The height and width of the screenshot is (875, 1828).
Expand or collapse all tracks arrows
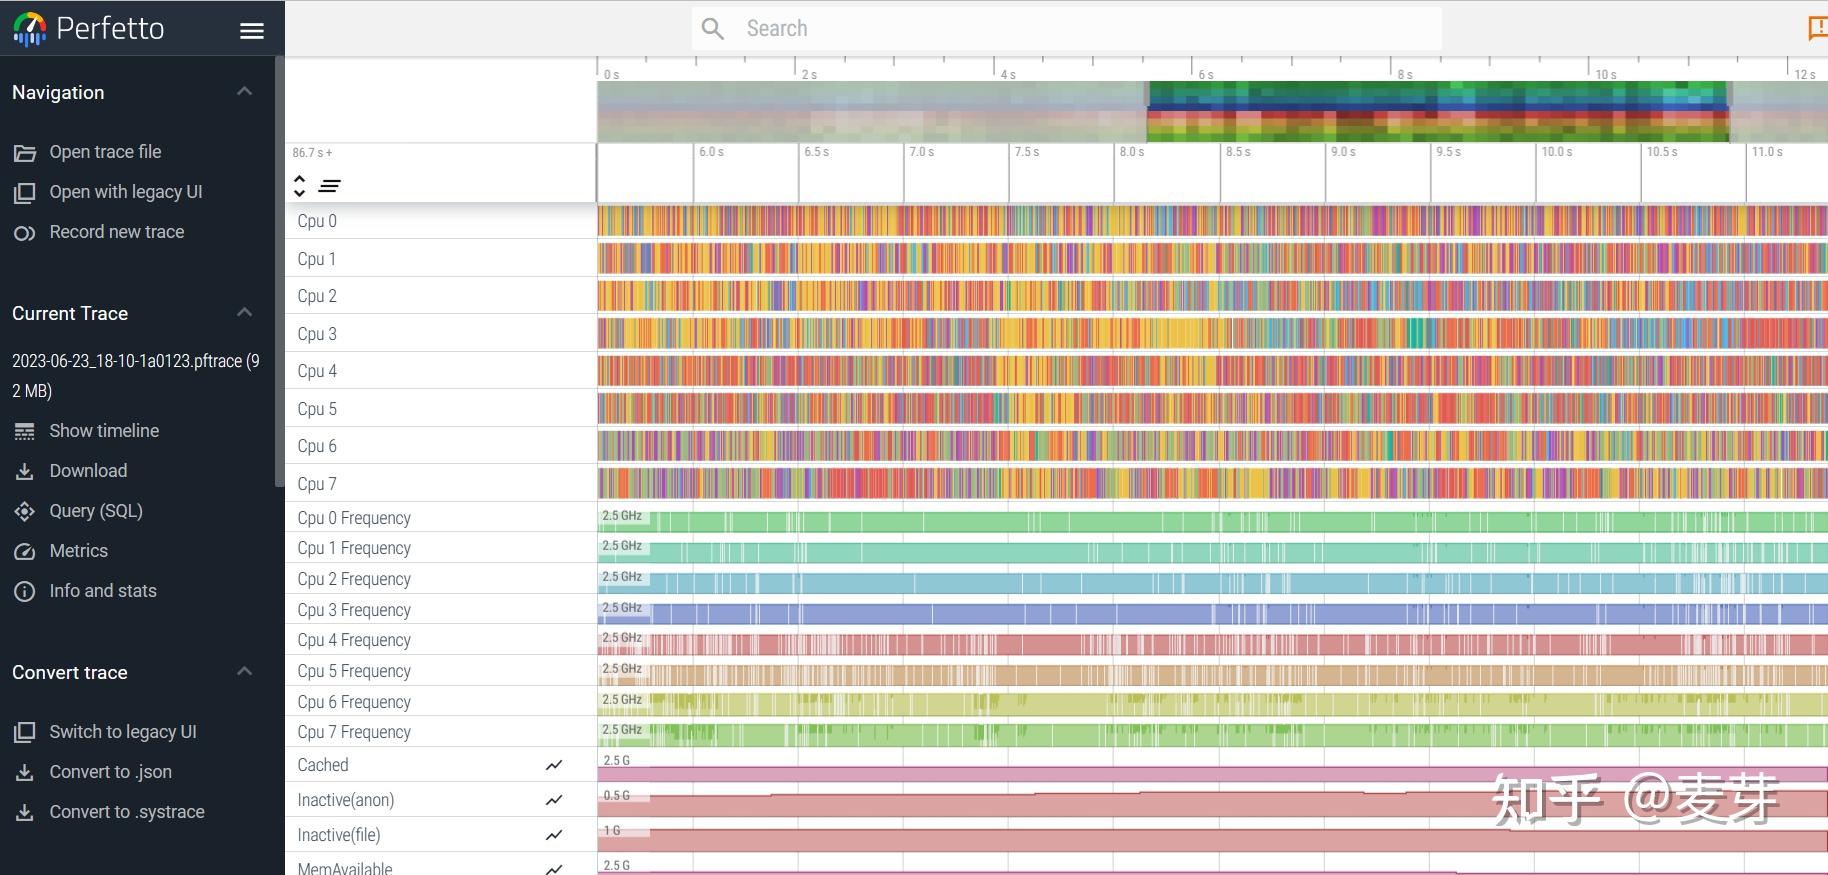tap(299, 185)
